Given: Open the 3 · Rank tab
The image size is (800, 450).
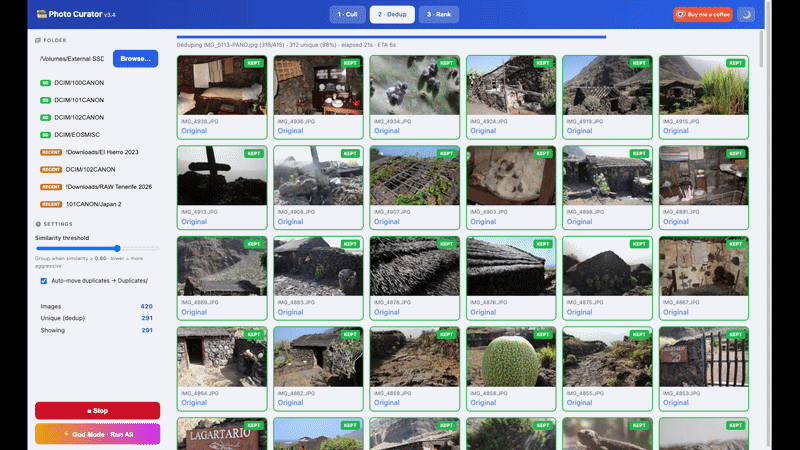Looking at the screenshot, I should [439, 14].
